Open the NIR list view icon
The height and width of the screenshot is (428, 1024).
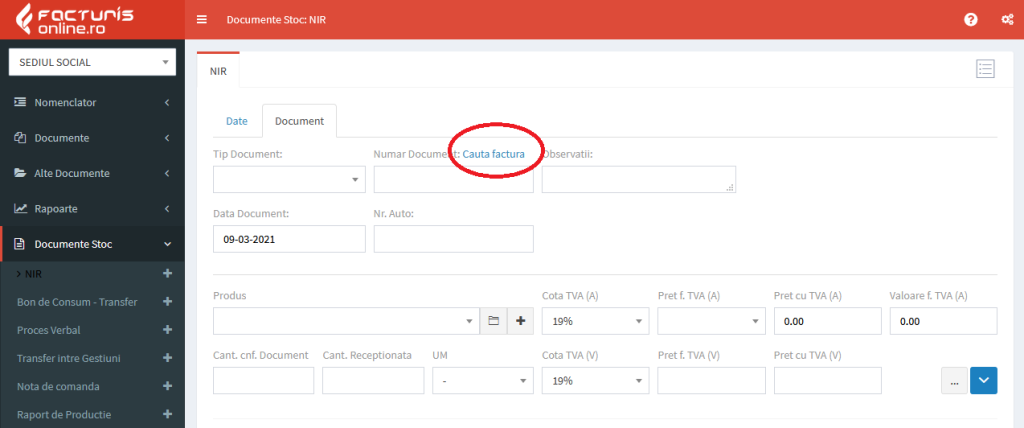985,69
